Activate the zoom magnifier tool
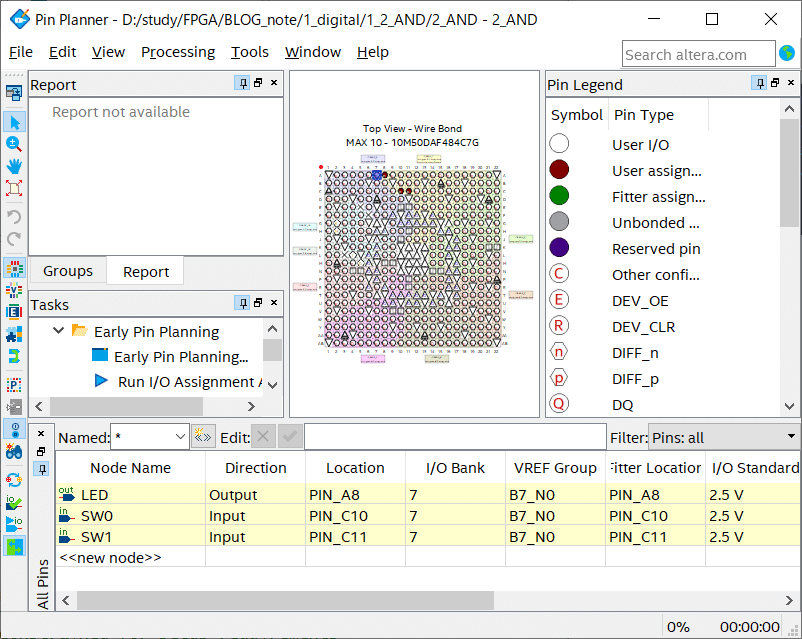Screen dimensions: 802x639 click(14, 144)
